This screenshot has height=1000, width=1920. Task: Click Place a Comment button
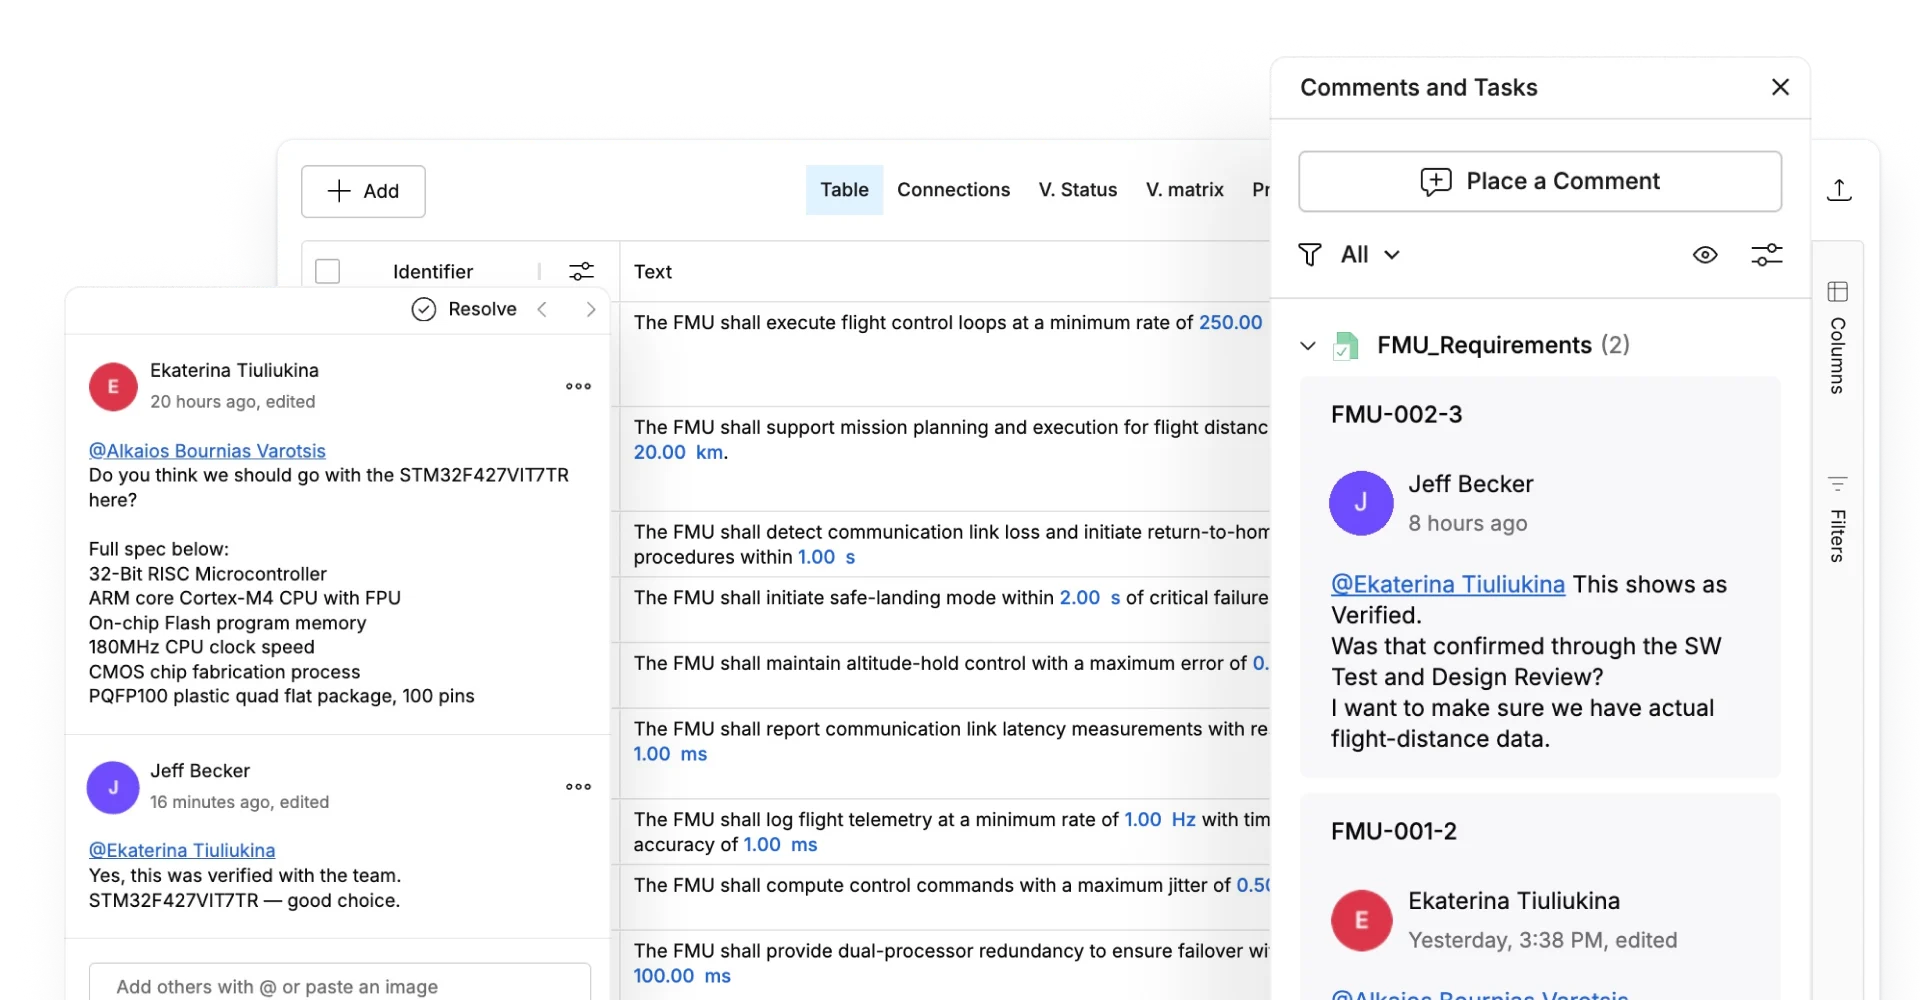(x=1540, y=181)
